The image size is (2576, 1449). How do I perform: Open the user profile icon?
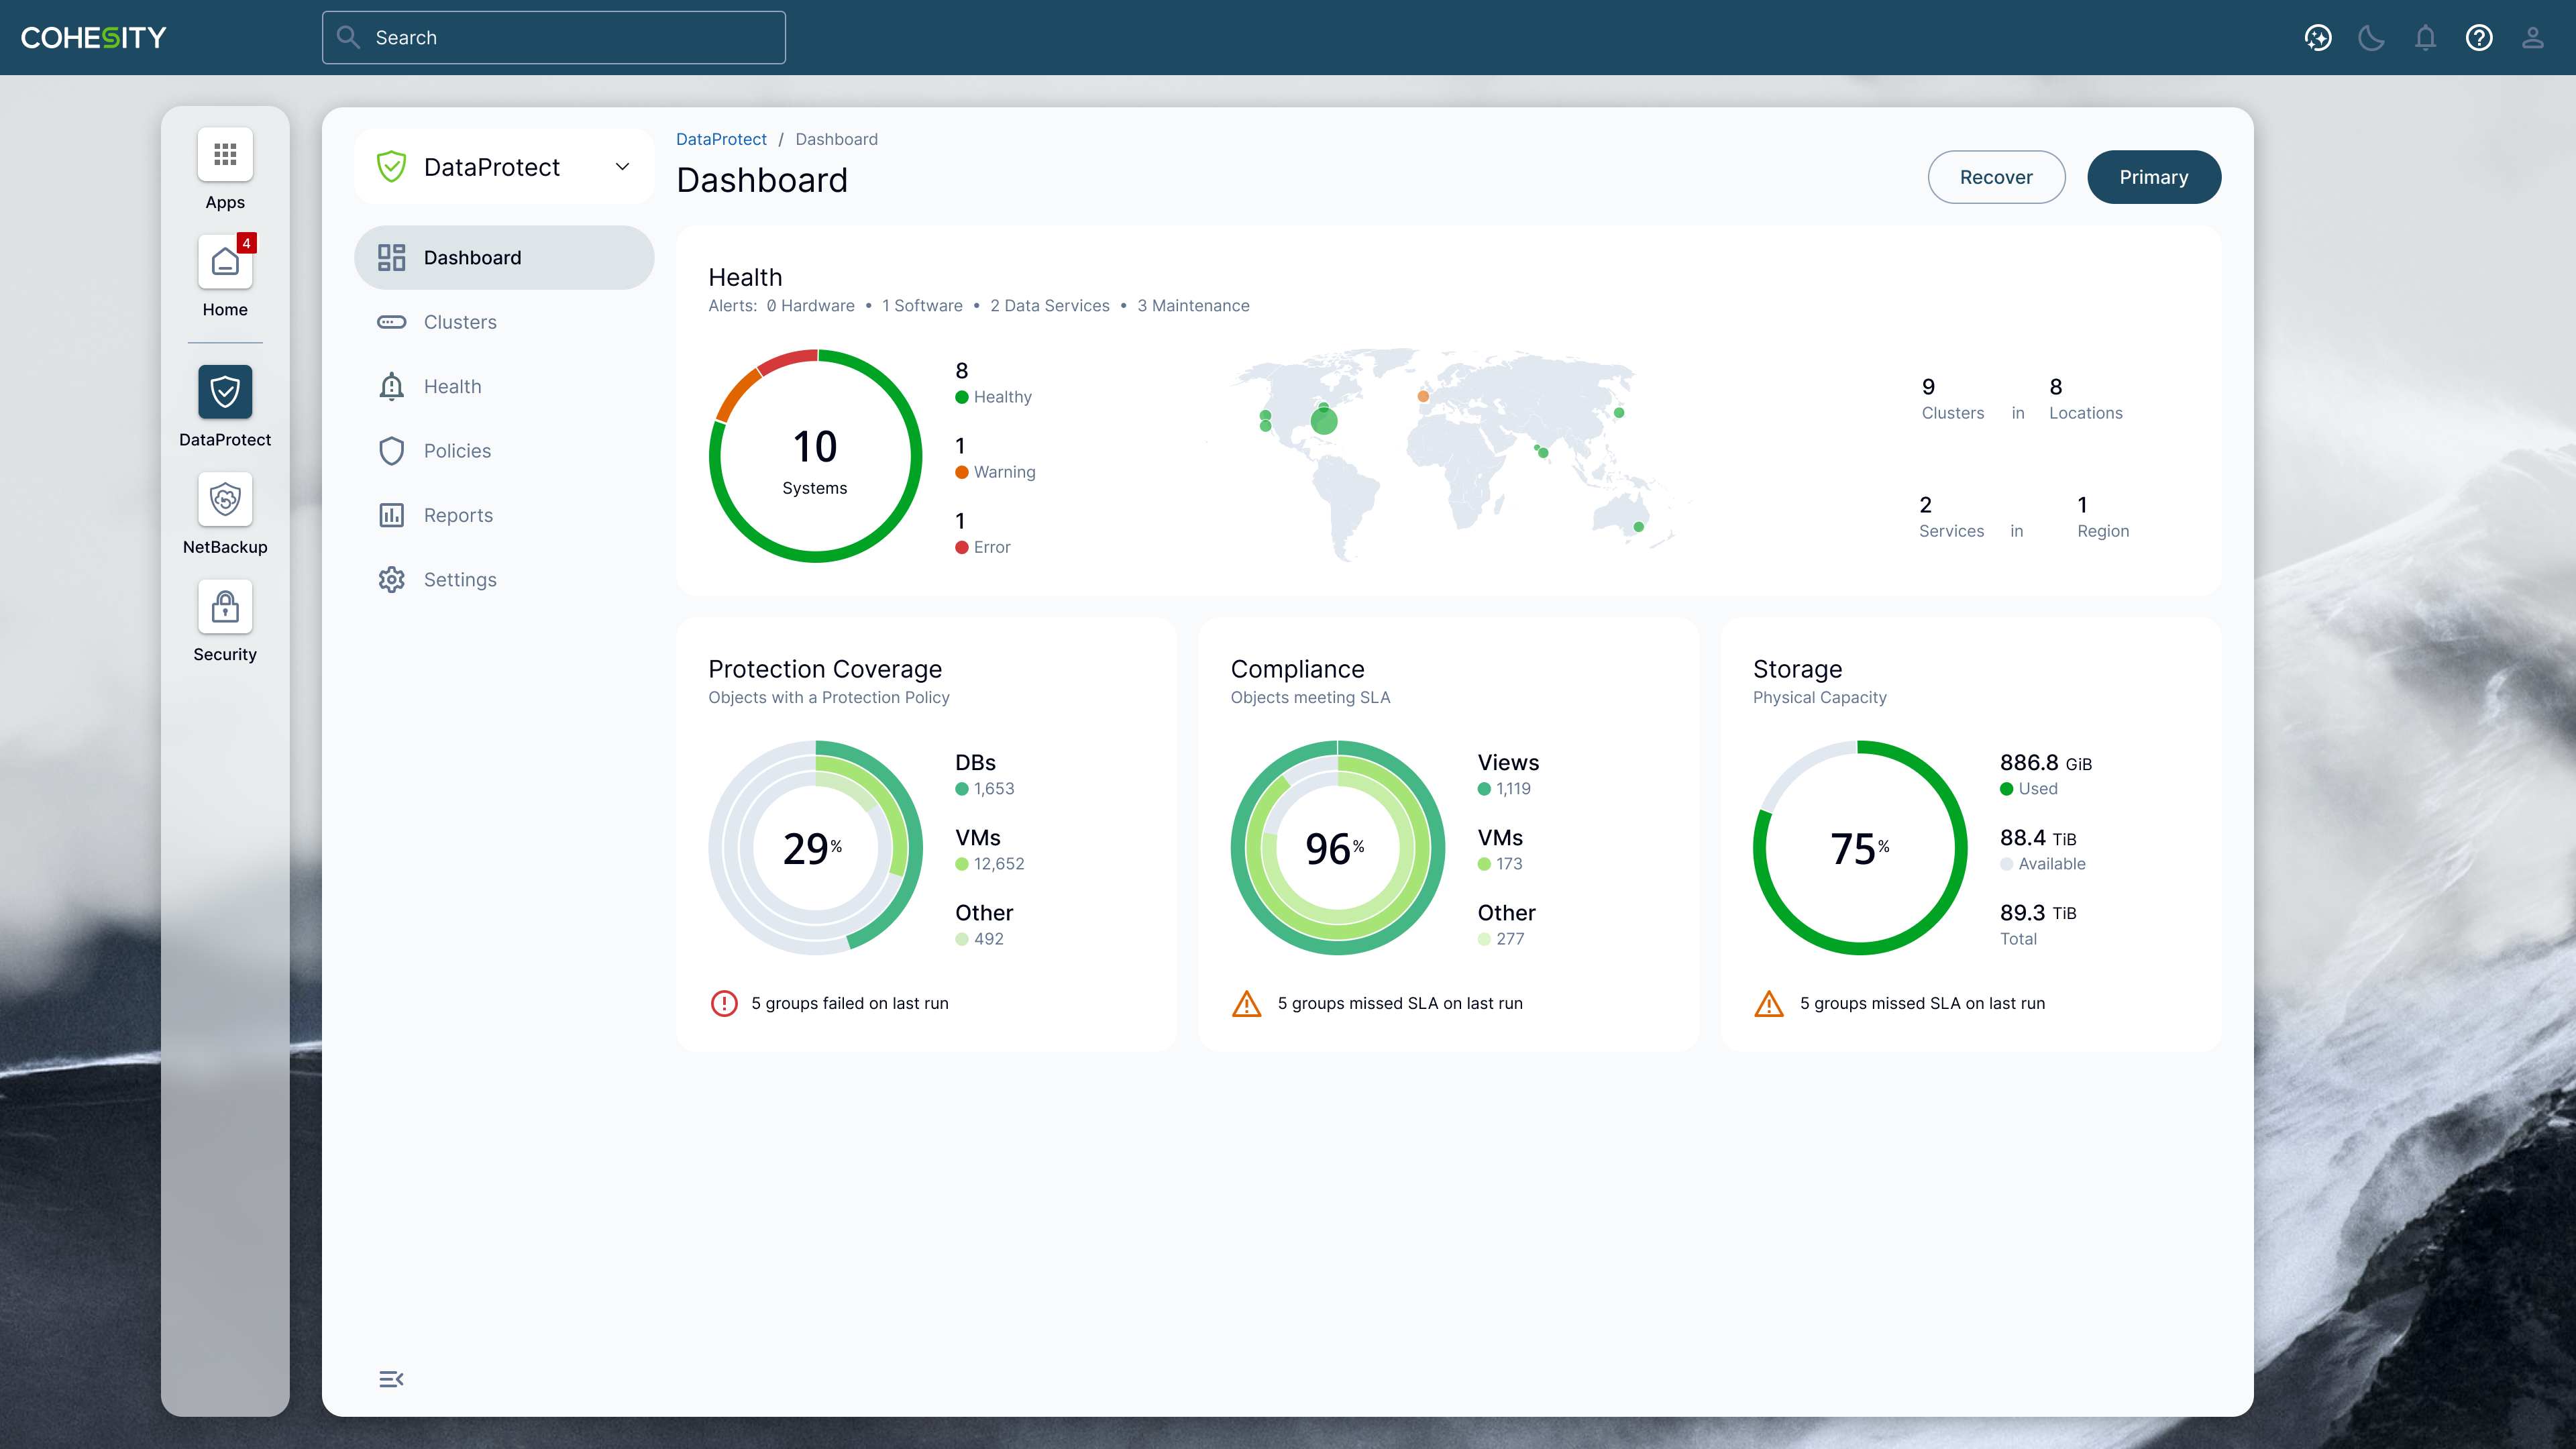2533,38
